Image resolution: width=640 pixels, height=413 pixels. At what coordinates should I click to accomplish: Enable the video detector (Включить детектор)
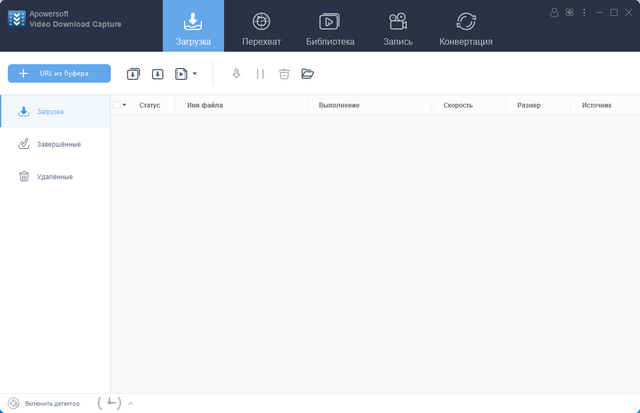(x=43, y=403)
